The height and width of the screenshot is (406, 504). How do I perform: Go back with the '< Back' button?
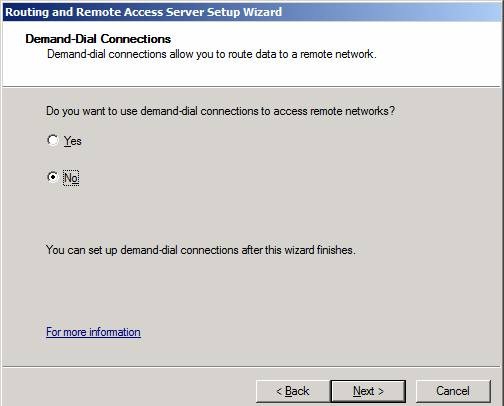click(x=293, y=391)
